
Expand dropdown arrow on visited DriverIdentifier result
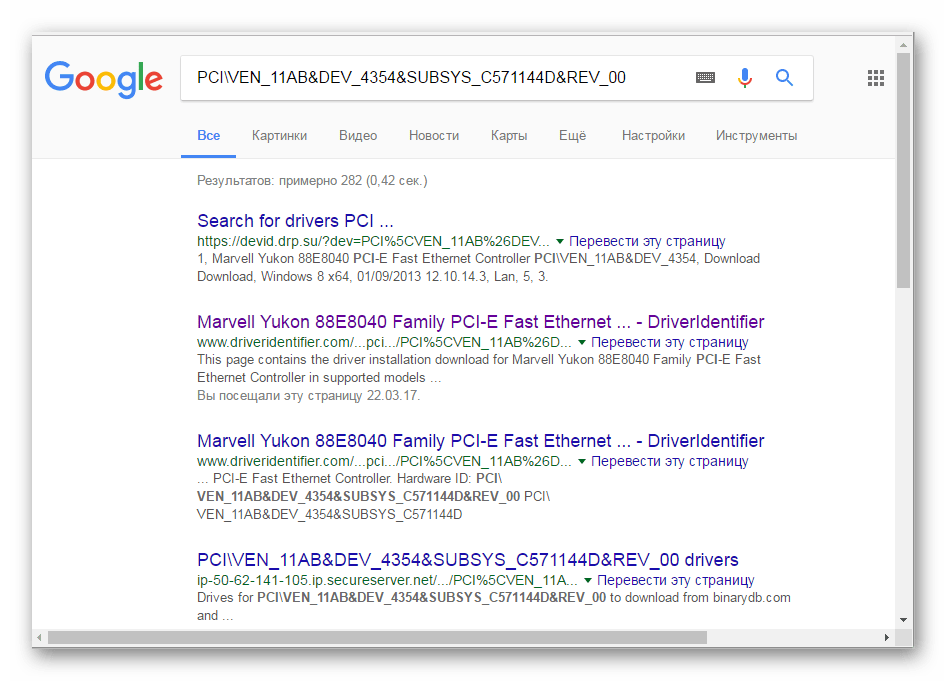click(x=583, y=342)
